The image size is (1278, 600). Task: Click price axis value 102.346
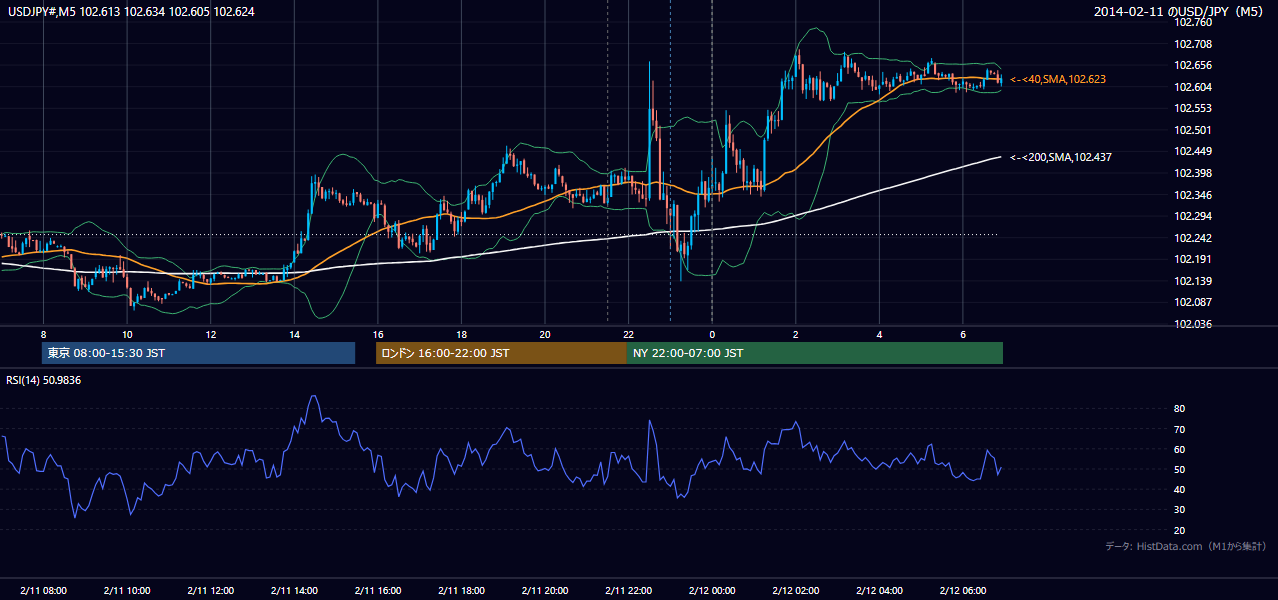(1195, 195)
